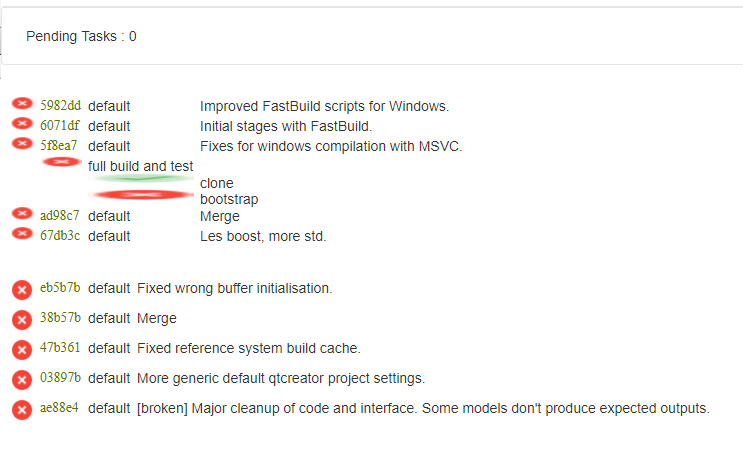
Task: Click red X icon for commit 03897b
Action: click(22, 380)
